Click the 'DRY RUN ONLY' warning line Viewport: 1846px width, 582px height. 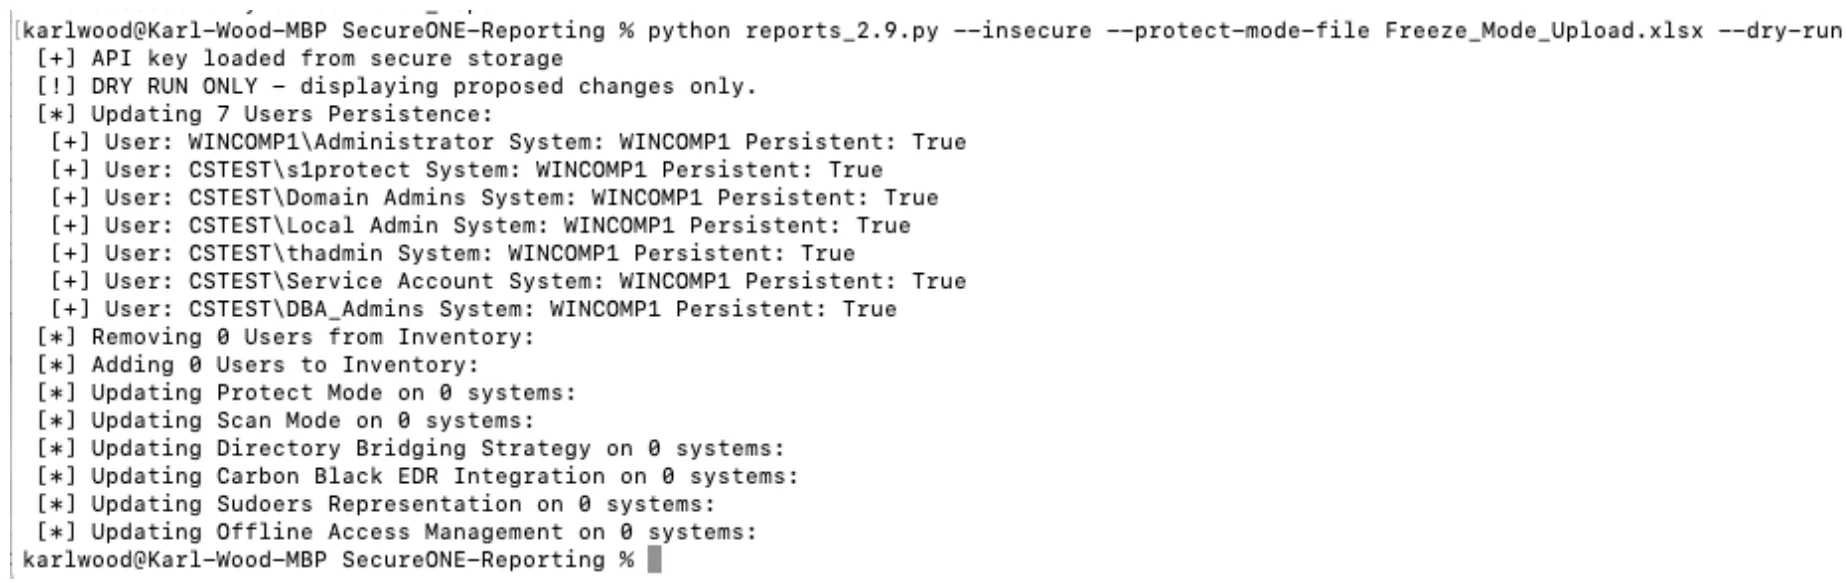[x=397, y=87]
